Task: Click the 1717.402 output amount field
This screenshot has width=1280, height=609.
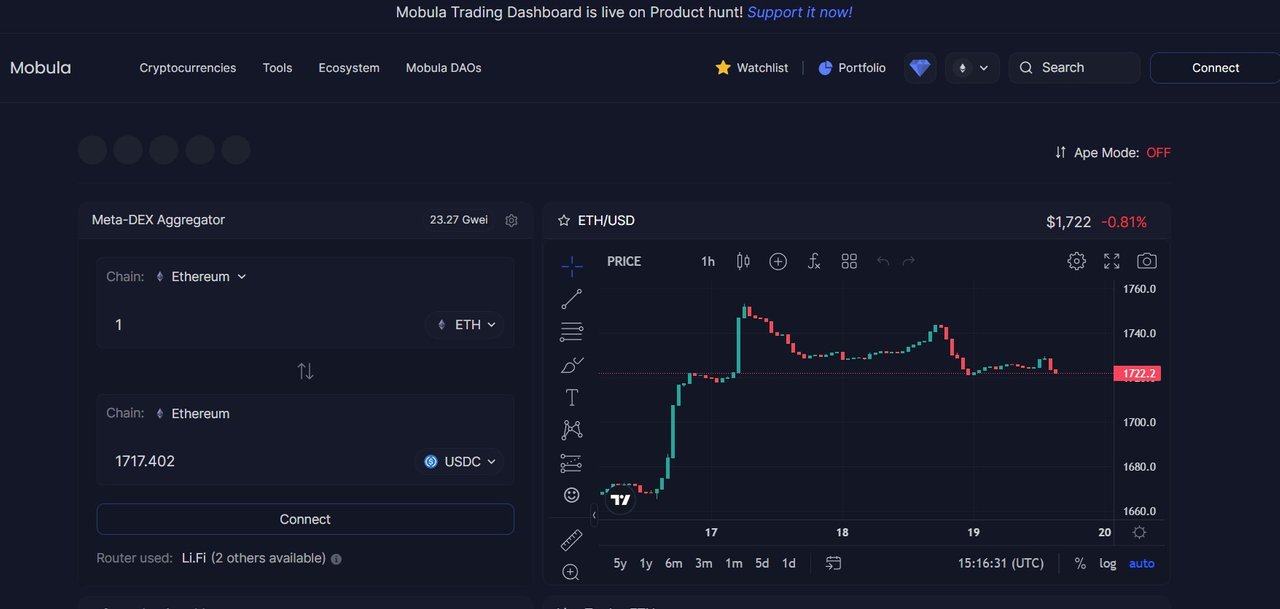Action: (255, 462)
